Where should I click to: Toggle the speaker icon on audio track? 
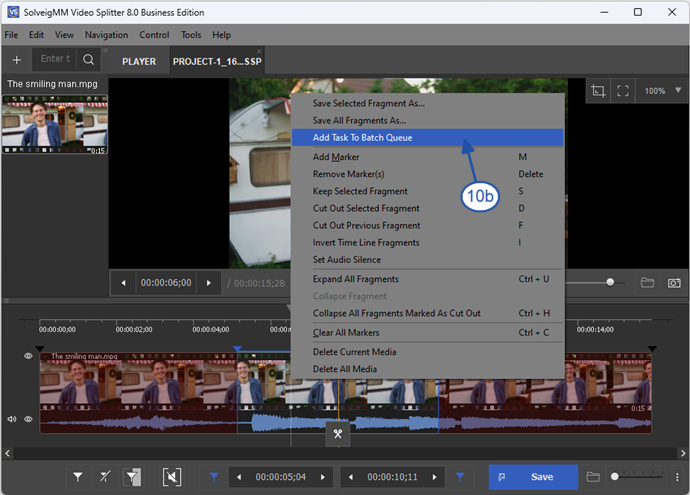(x=12, y=419)
